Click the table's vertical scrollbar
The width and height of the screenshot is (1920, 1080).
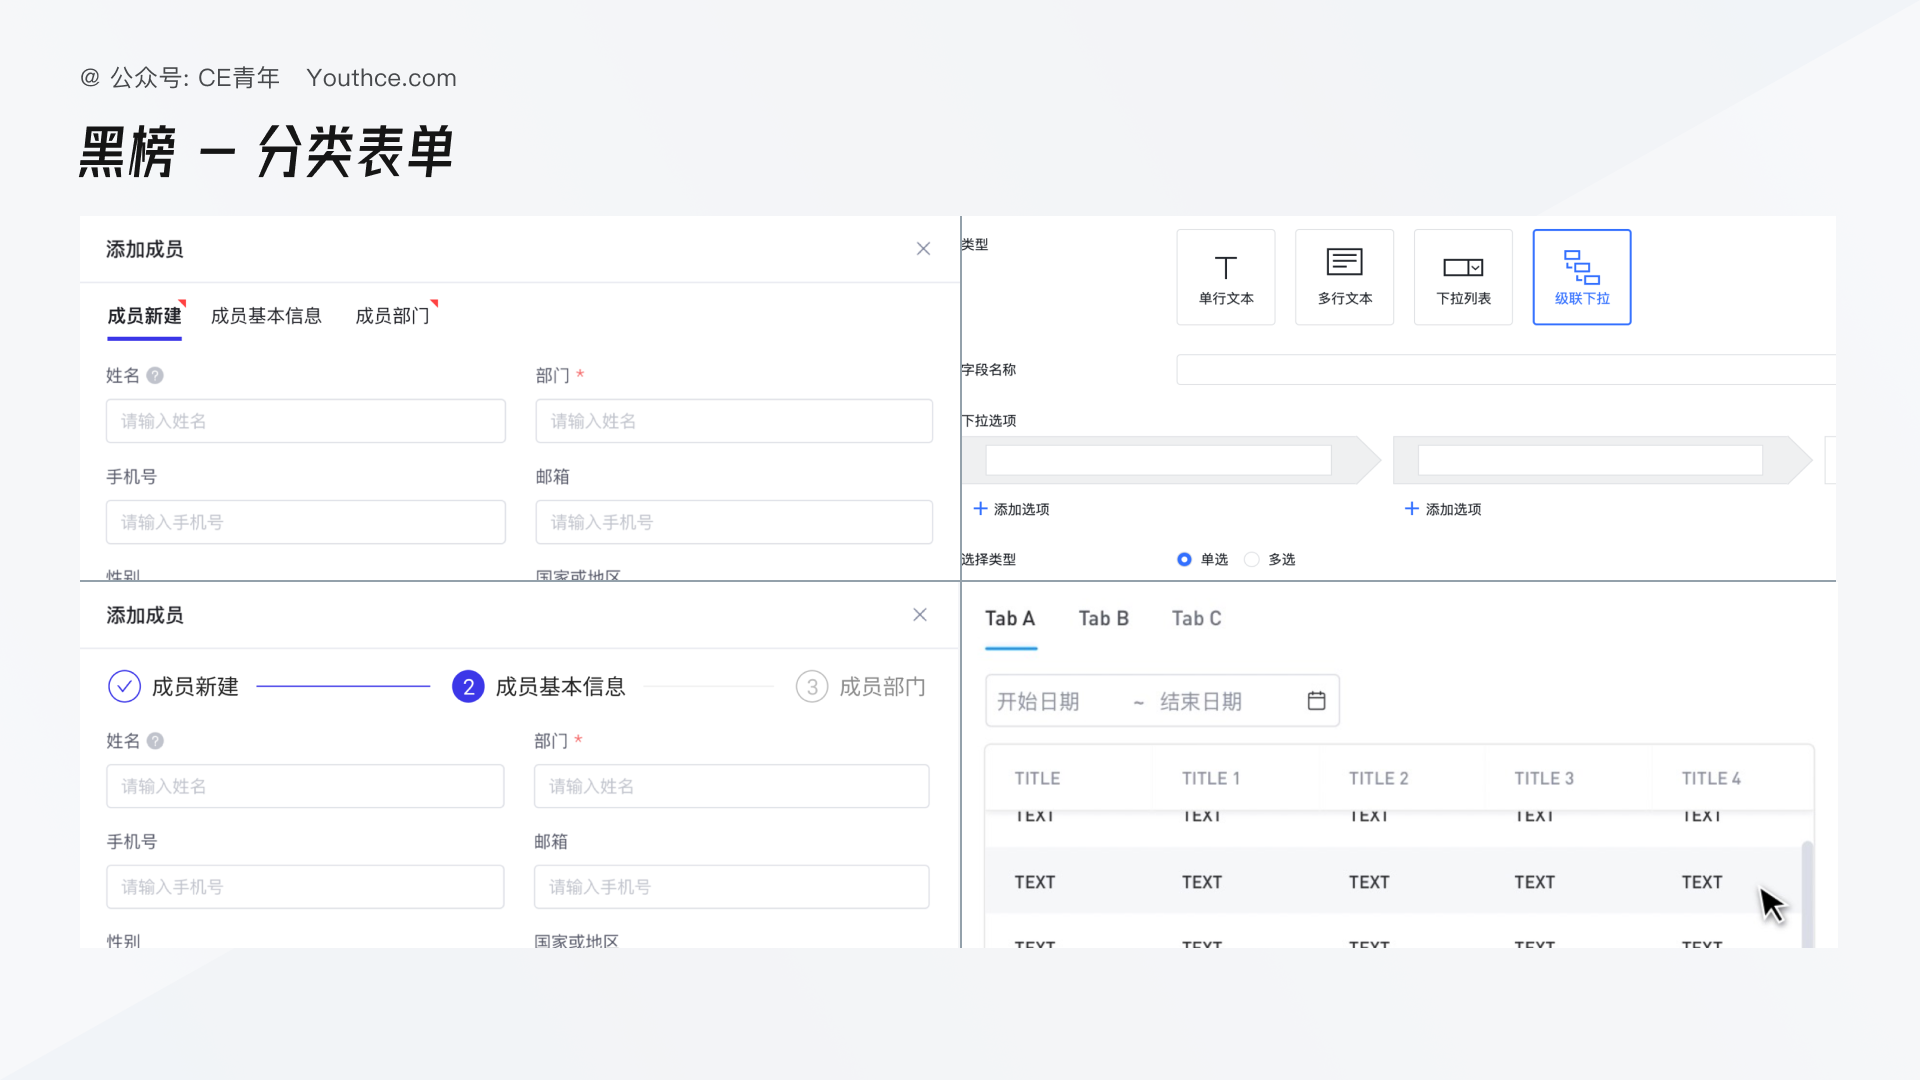click(1807, 894)
